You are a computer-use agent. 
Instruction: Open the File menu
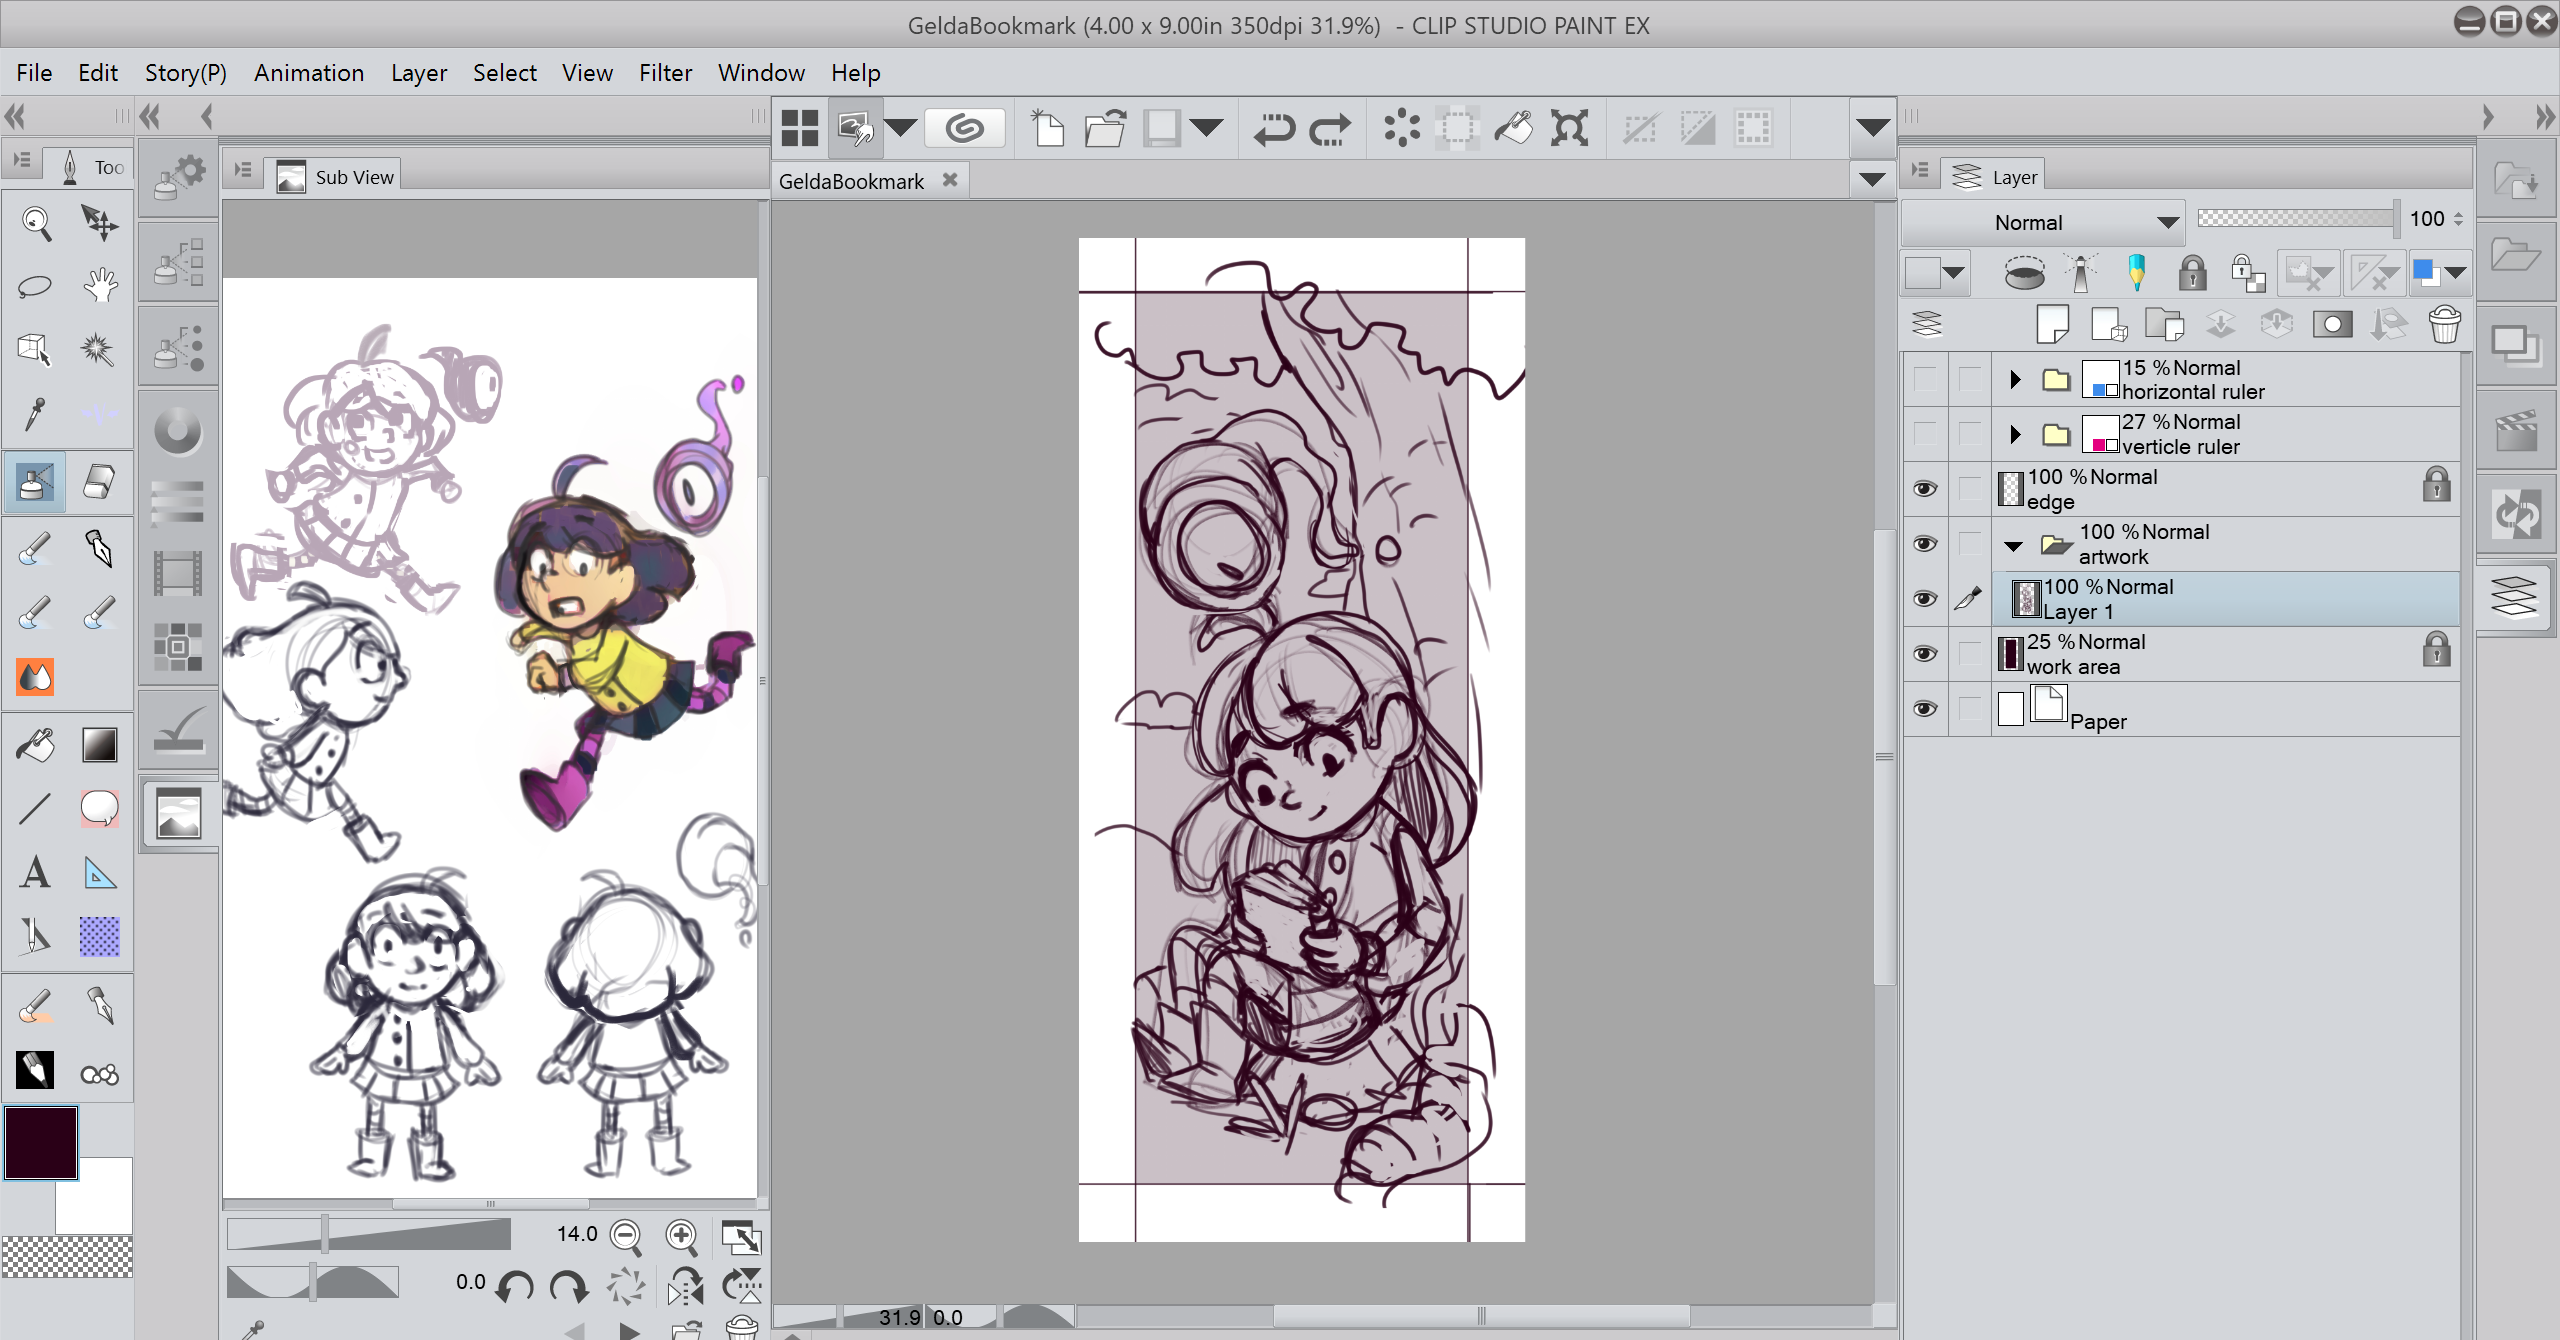(34, 73)
